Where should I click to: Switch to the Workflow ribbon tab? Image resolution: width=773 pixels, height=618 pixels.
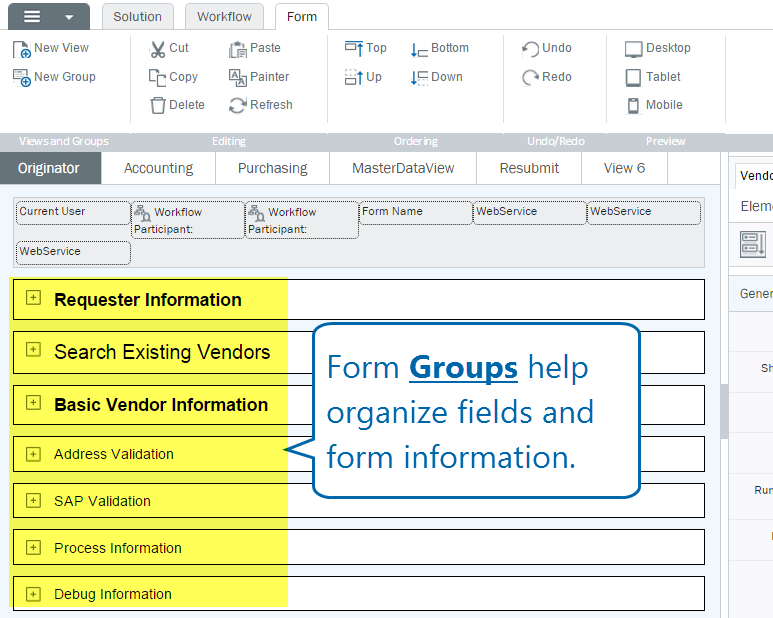coord(224,17)
